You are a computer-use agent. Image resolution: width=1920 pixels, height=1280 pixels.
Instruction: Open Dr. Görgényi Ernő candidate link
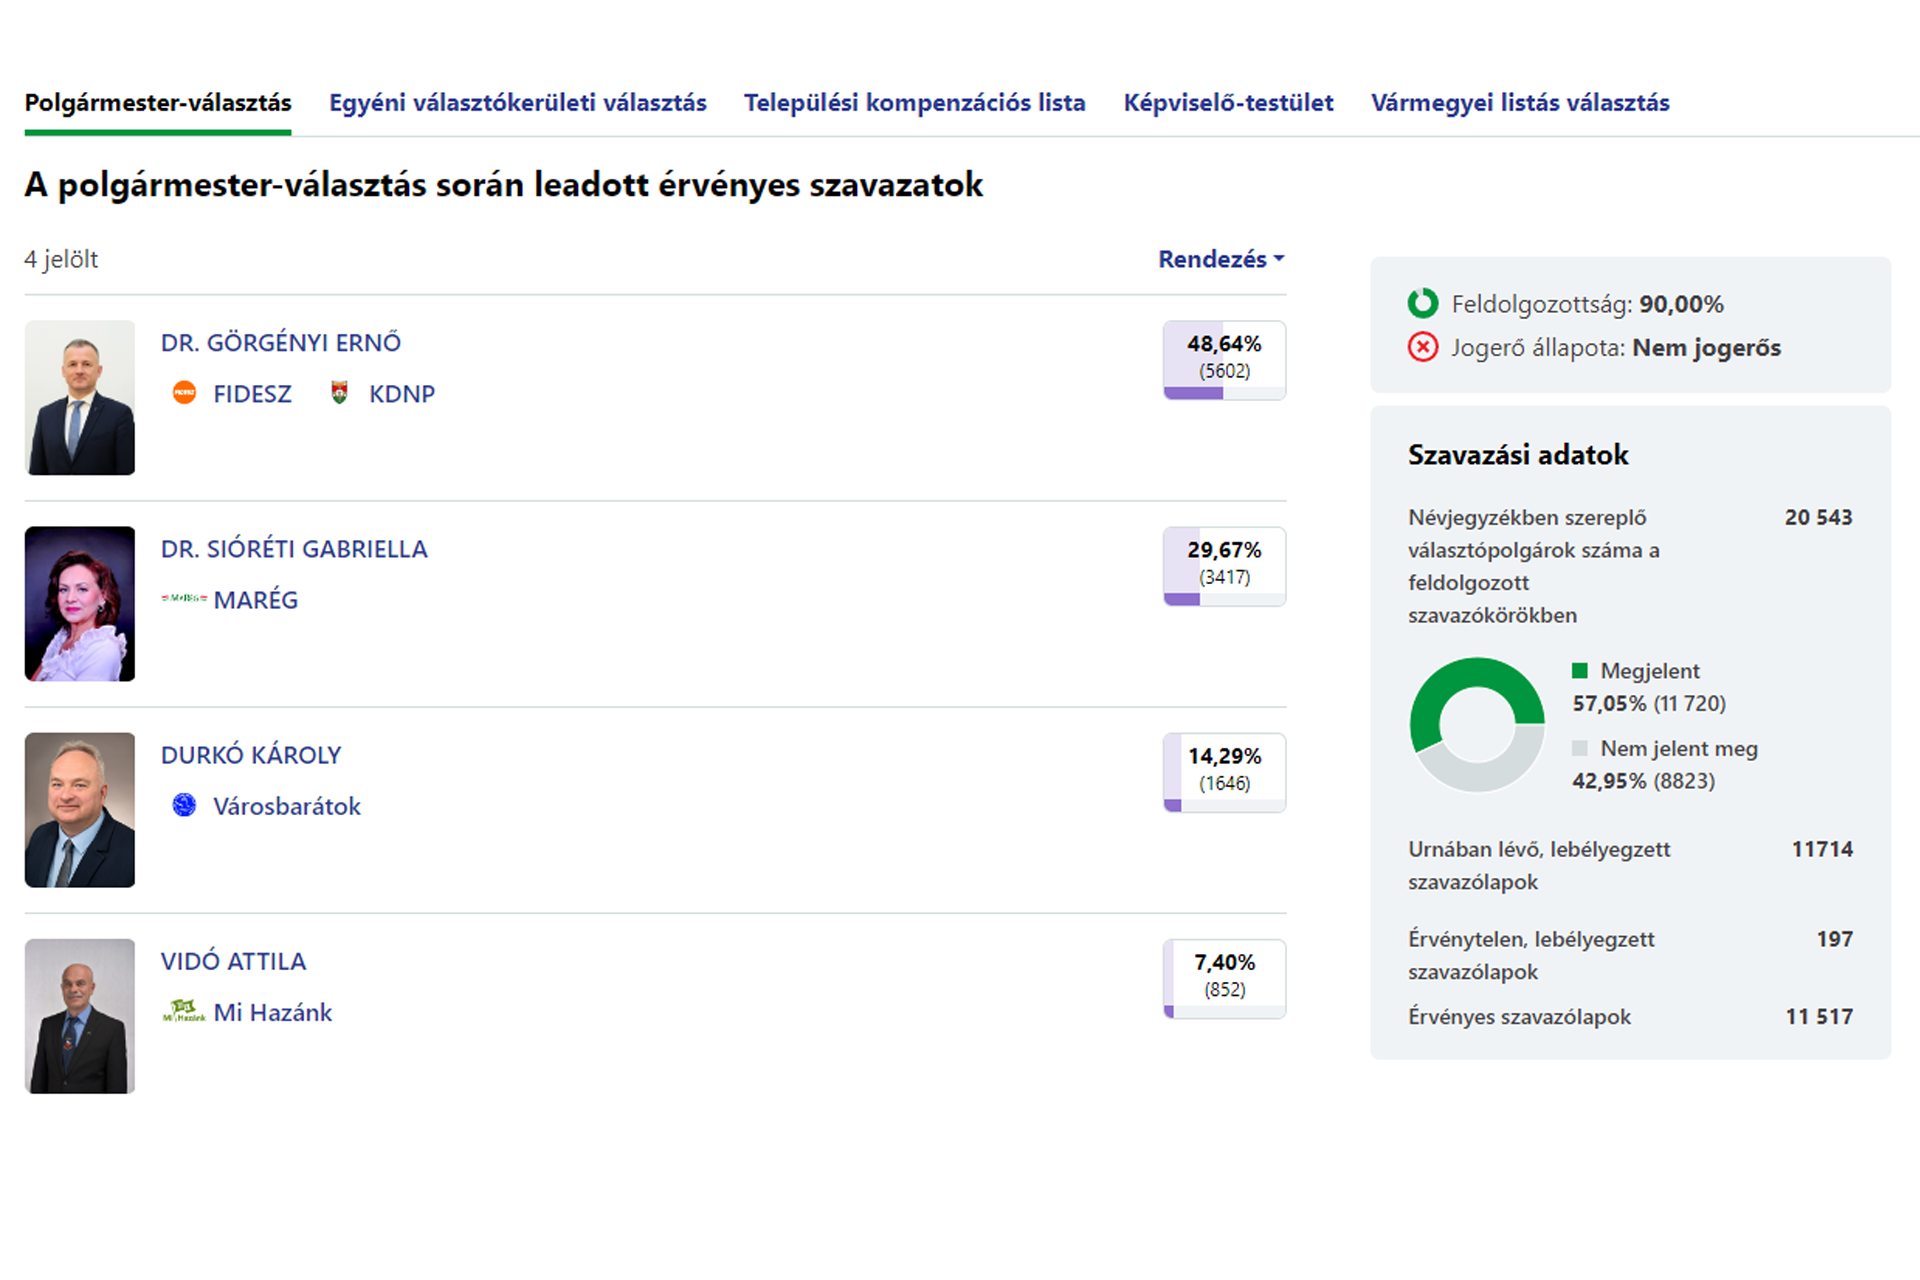[281, 343]
